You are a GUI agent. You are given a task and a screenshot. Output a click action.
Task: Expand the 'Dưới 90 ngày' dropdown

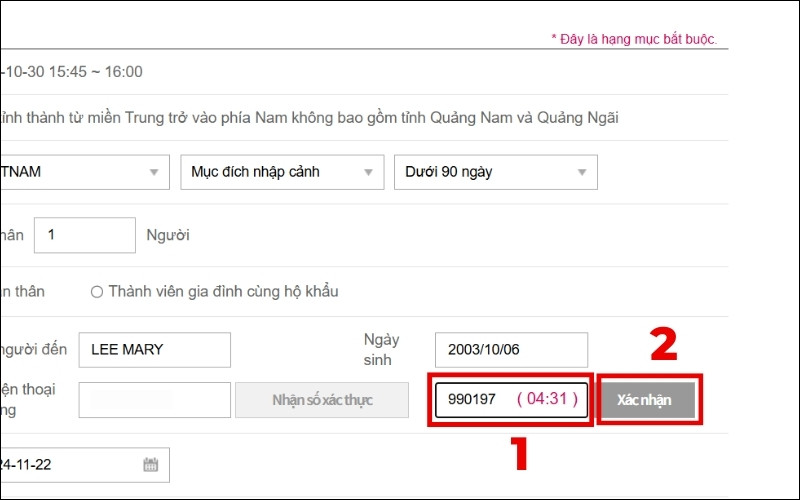coord(495,172)
